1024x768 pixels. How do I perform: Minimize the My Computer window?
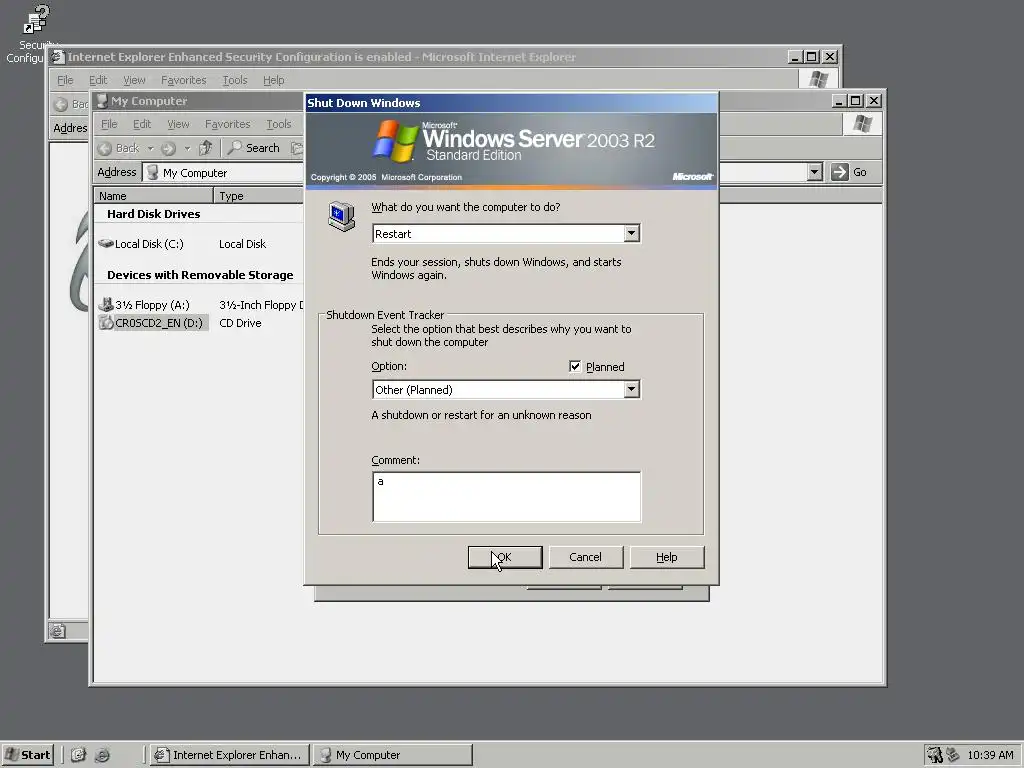point(839,101)
